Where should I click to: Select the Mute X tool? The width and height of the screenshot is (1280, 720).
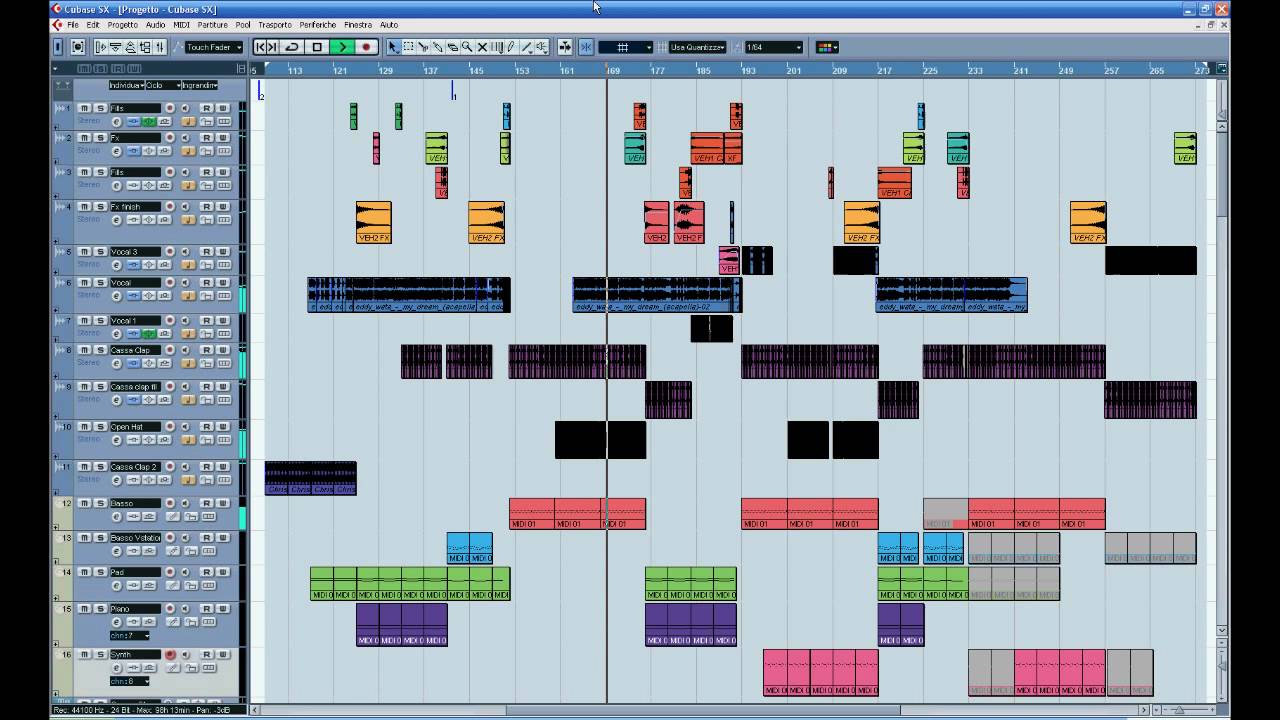[x=482, y=47]
